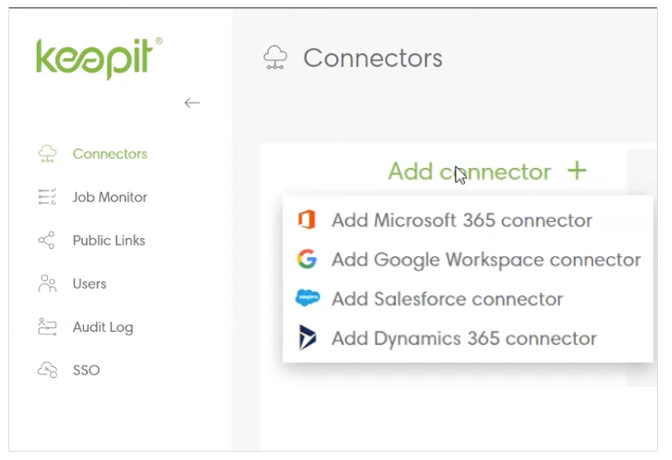Click the Connectors cloud icon in the sidebar
Image resolution: width=672 pixels, height=460 pixels.
47,154
